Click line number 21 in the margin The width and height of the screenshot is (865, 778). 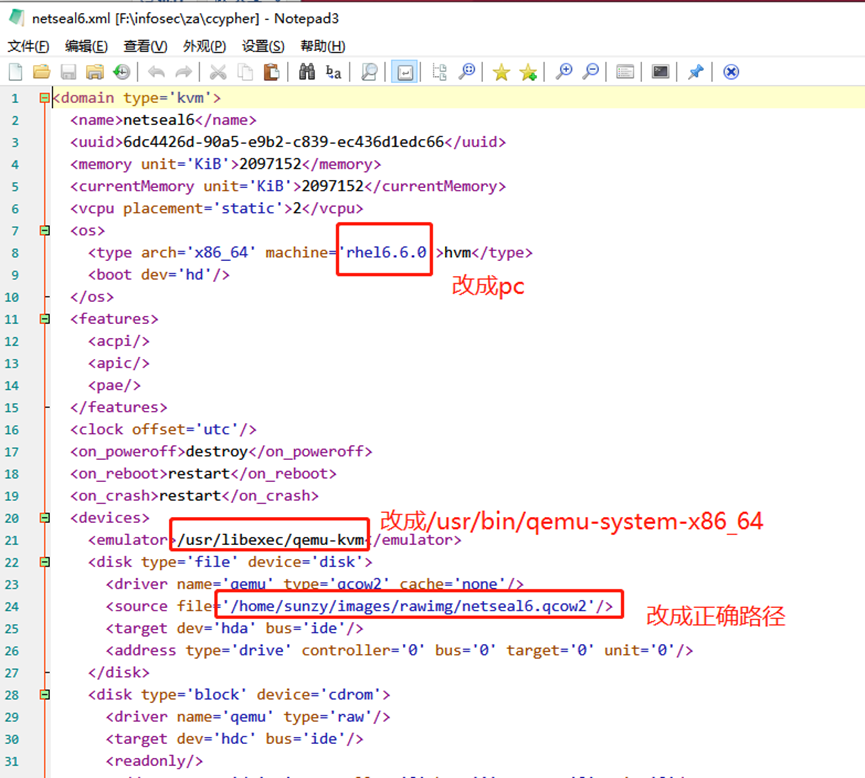(x=12, y=540)
